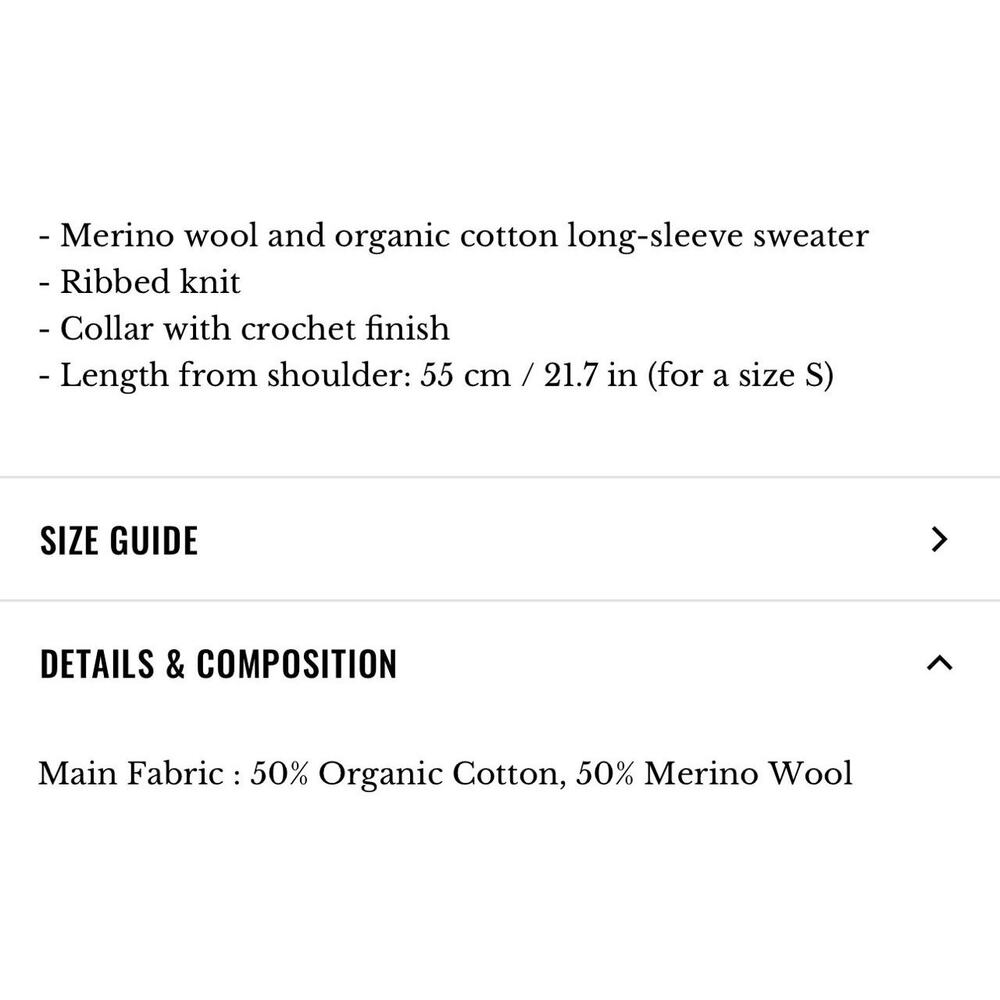Select the '50% Merino Wool' text

714,774
